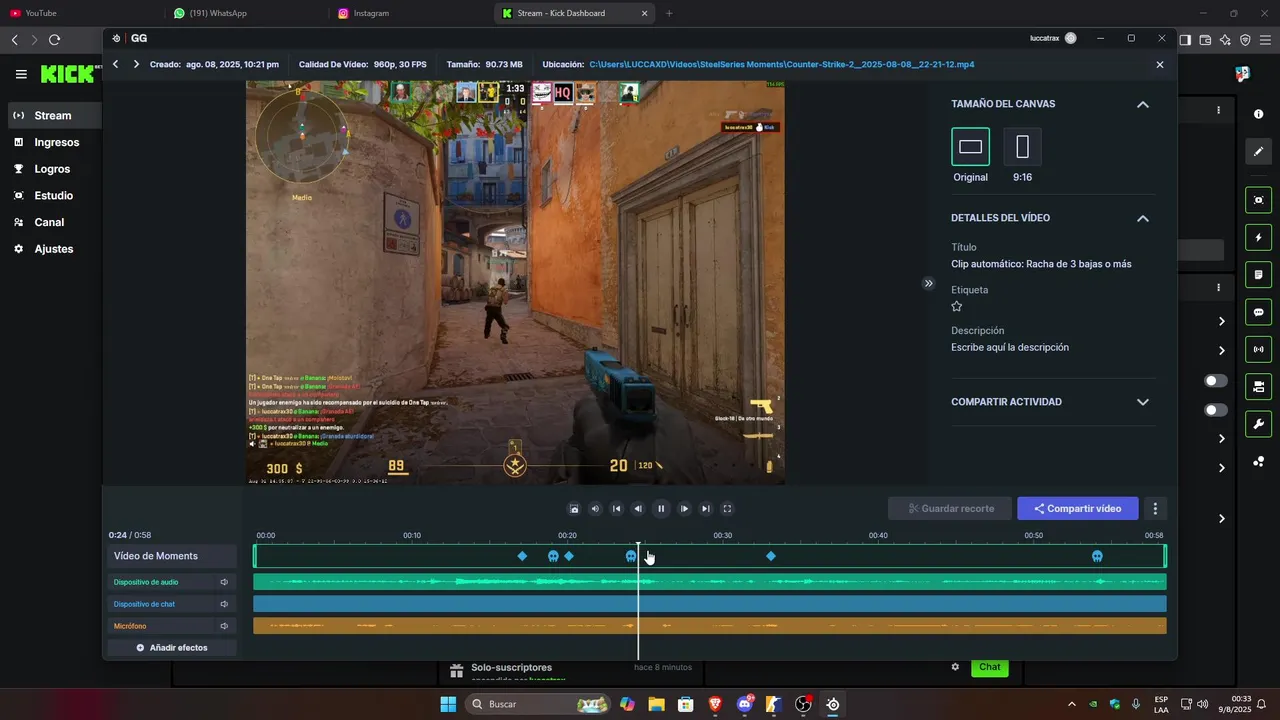Open the clip file location link
Image resolution: width=1280 pixels, height=720 pixels.
pos(782,64)
